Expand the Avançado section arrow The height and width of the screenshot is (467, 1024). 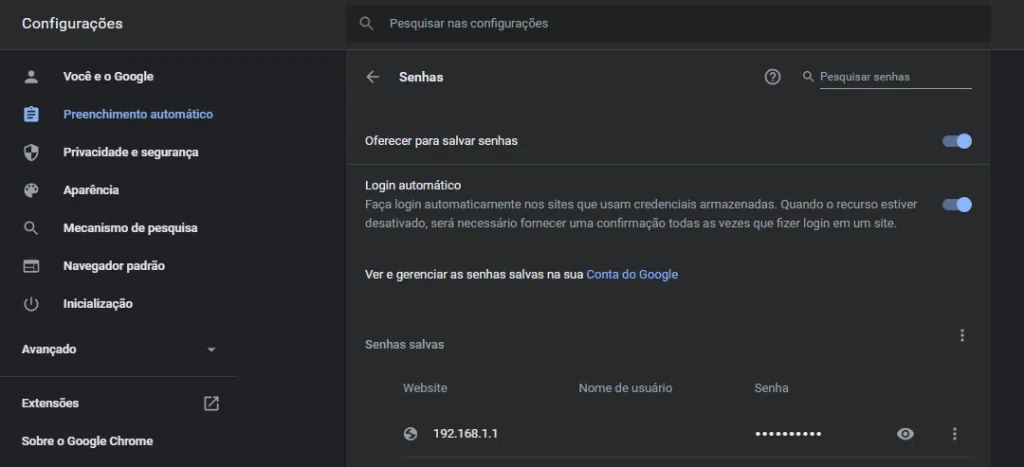211,350
